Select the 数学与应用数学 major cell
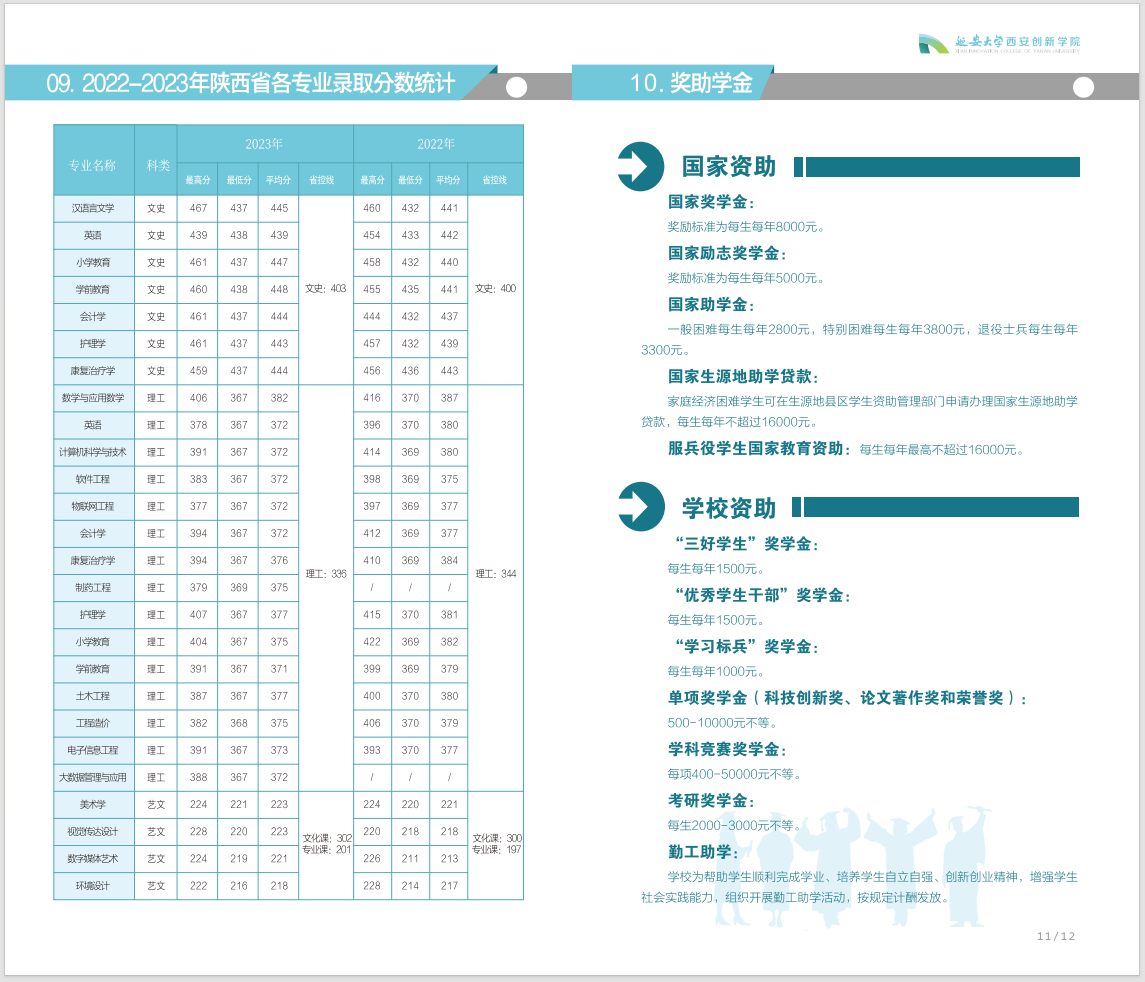The width and height of the screenshot is (1145, 982). point(93,398)
